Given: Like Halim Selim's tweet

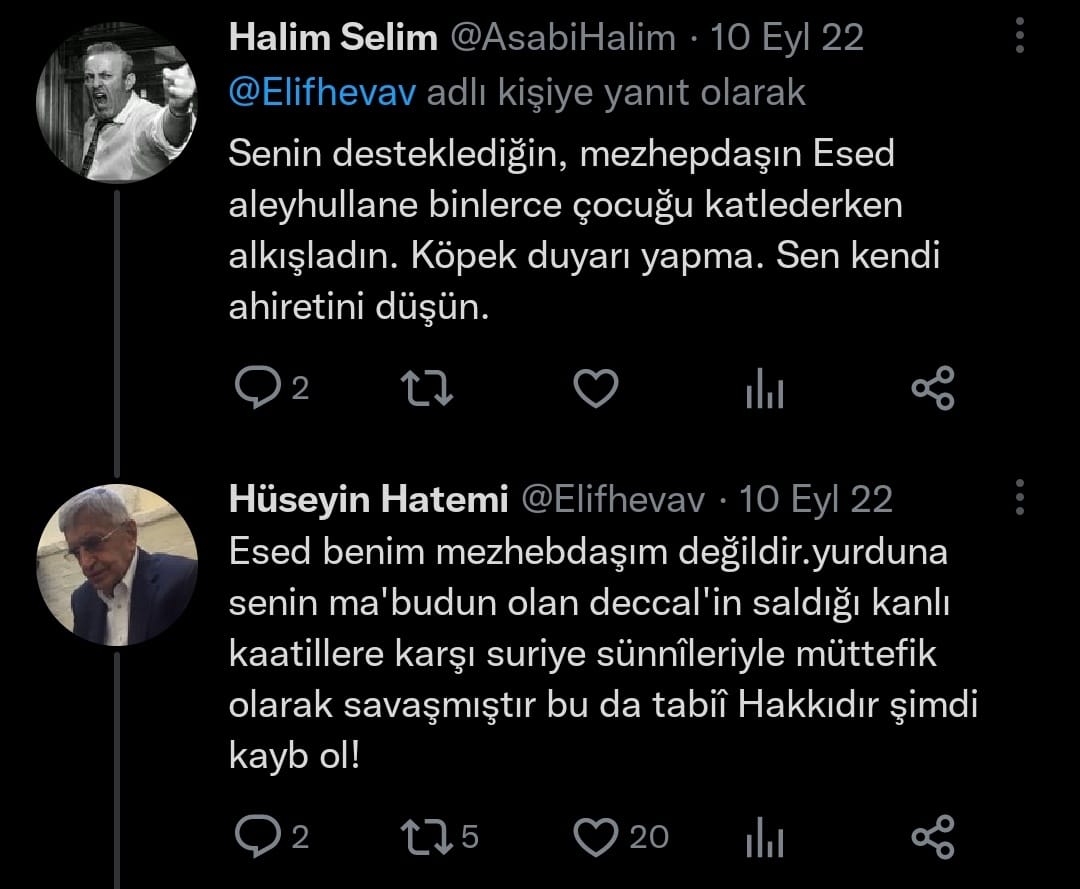Looking at the screenshot, I should (597, 389).
